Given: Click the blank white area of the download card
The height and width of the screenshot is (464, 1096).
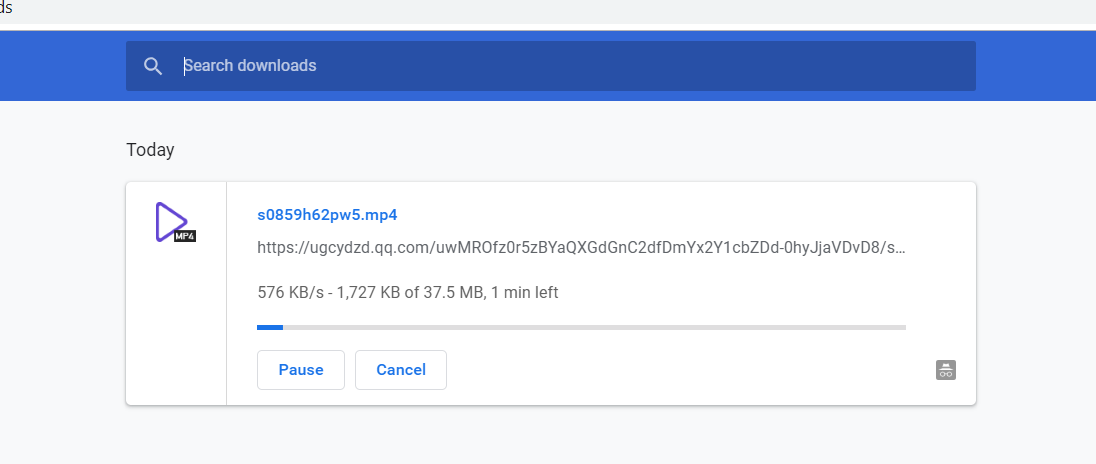Looking at the screenshot, I should tap(700, 370).
